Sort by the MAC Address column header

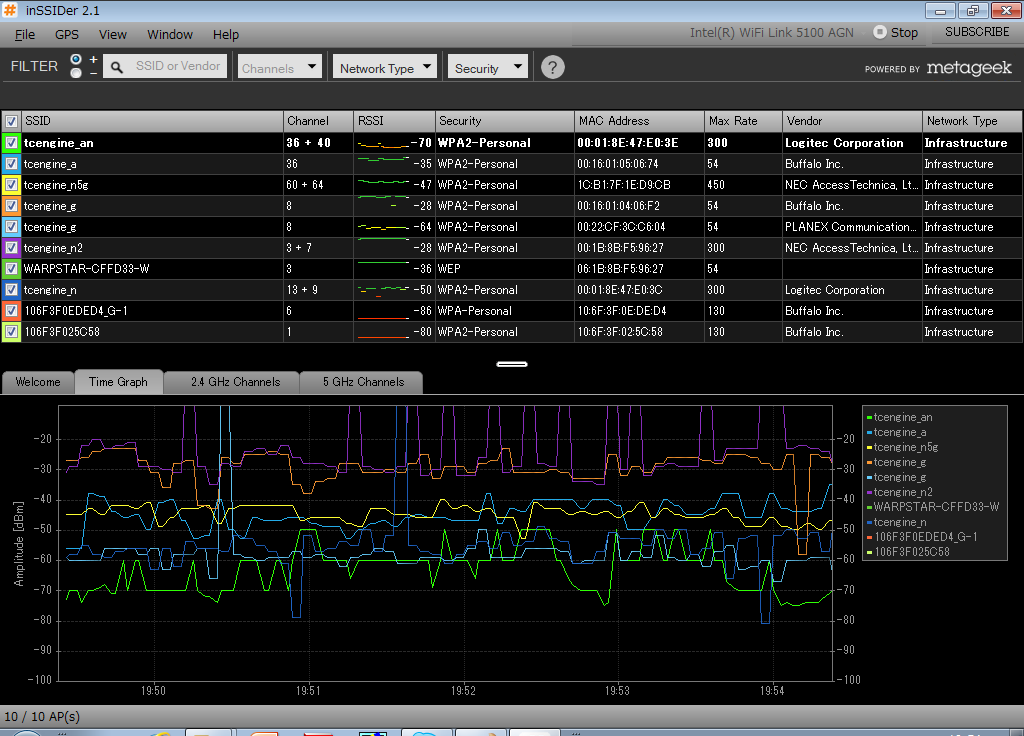[639, 121]
